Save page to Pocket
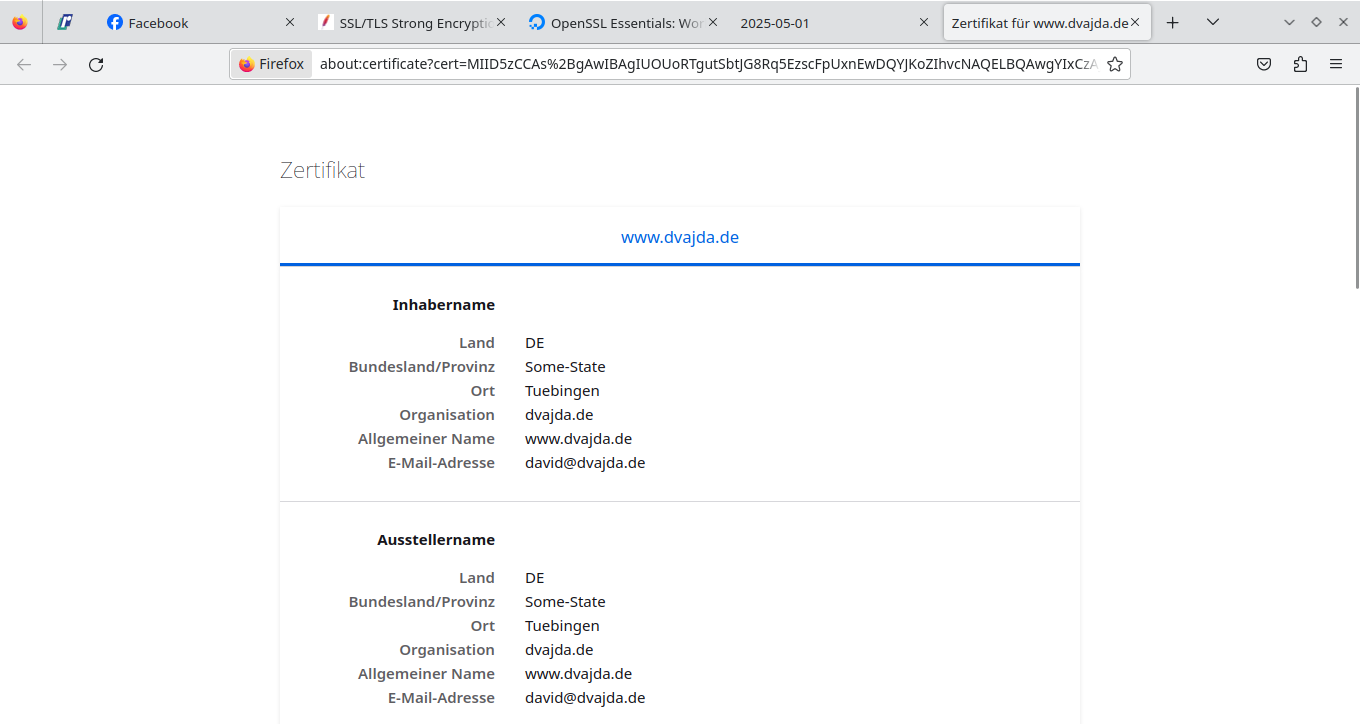This screenshot has width=1360, height=724. coord(1264,64)
